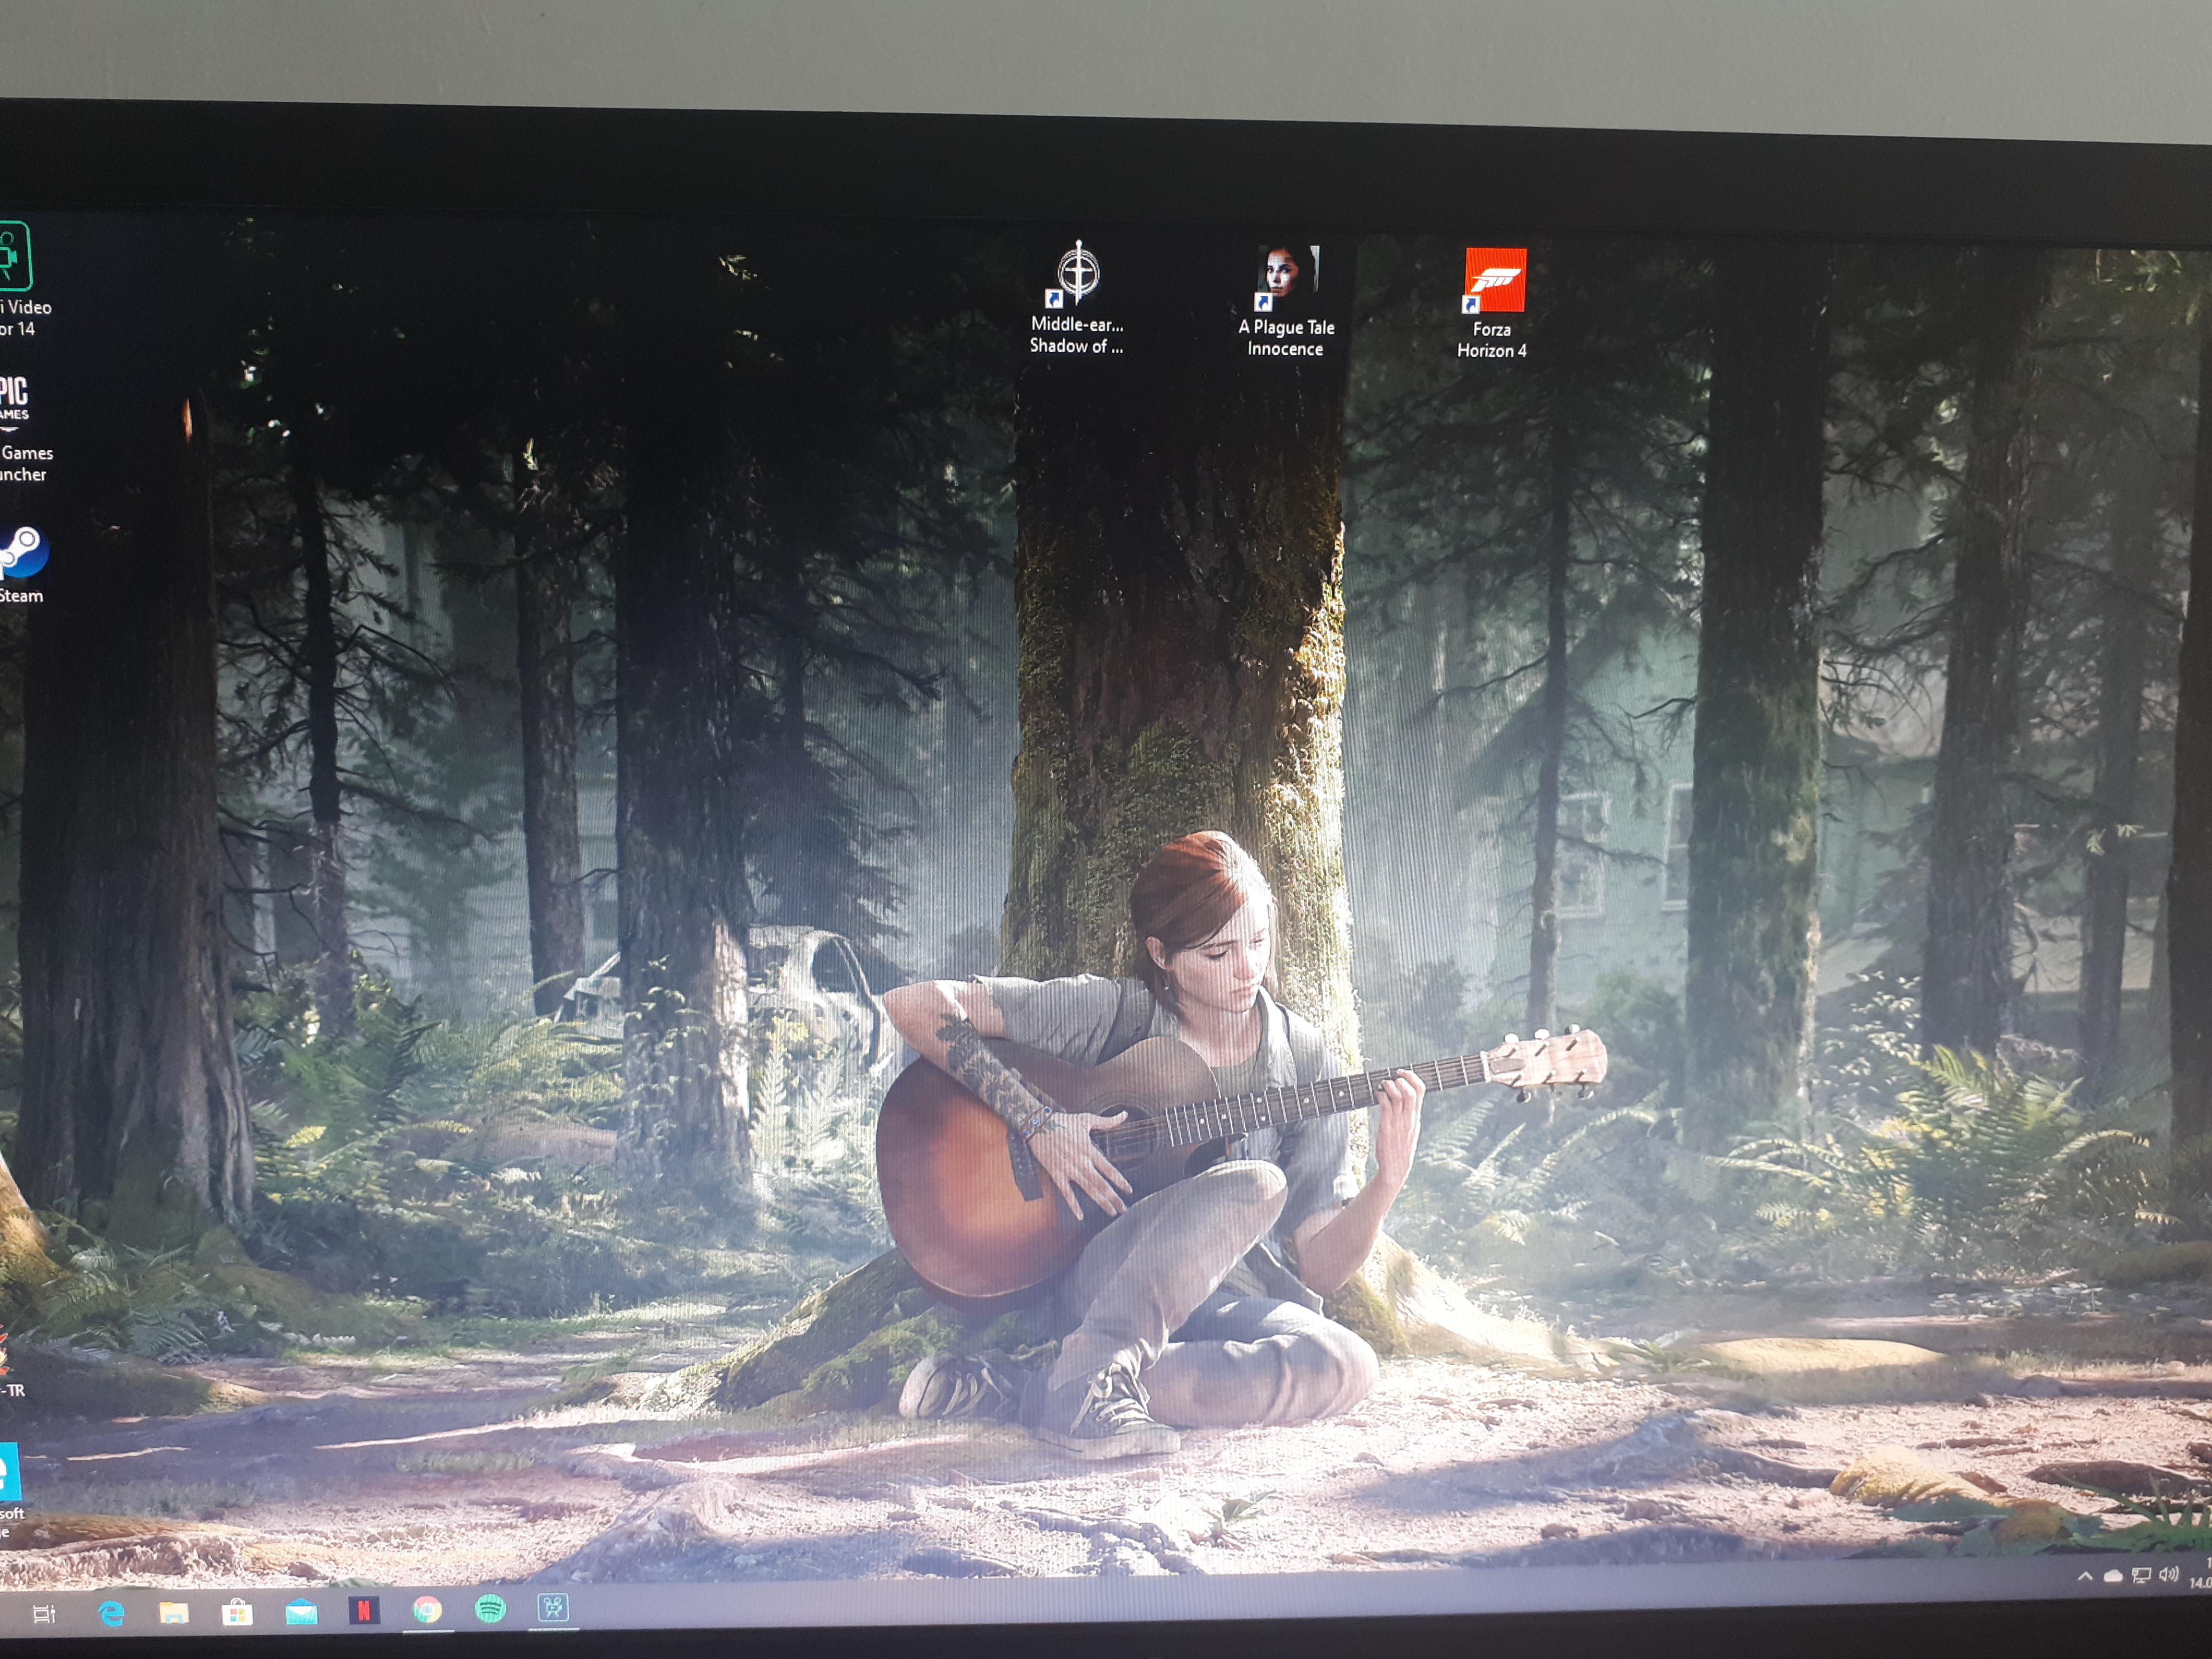Expand the hidden system tray icons
Image resolution: width=2212 pixels, height=1659 pixels.
(2085, 1577)
